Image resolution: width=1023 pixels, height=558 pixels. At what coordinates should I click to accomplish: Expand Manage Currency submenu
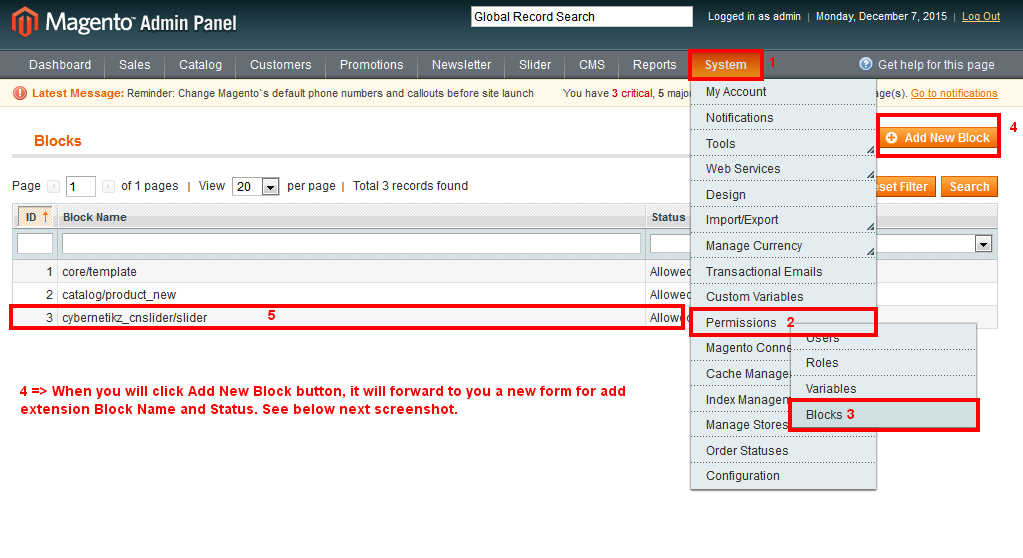click(870, 252)
